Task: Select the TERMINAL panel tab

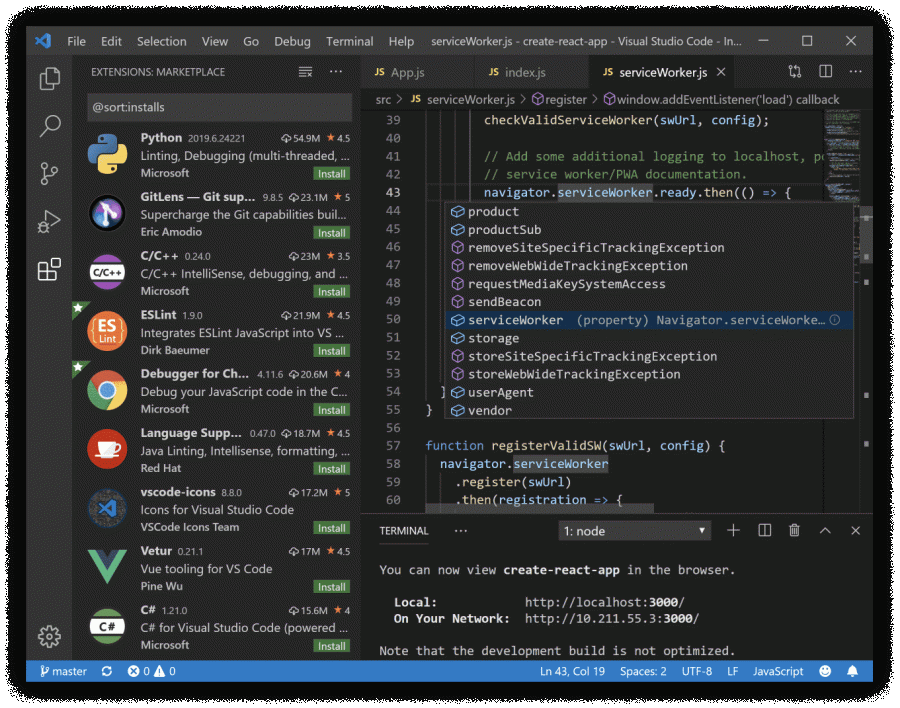Action: pyautogui.click(x=404, y=531)
